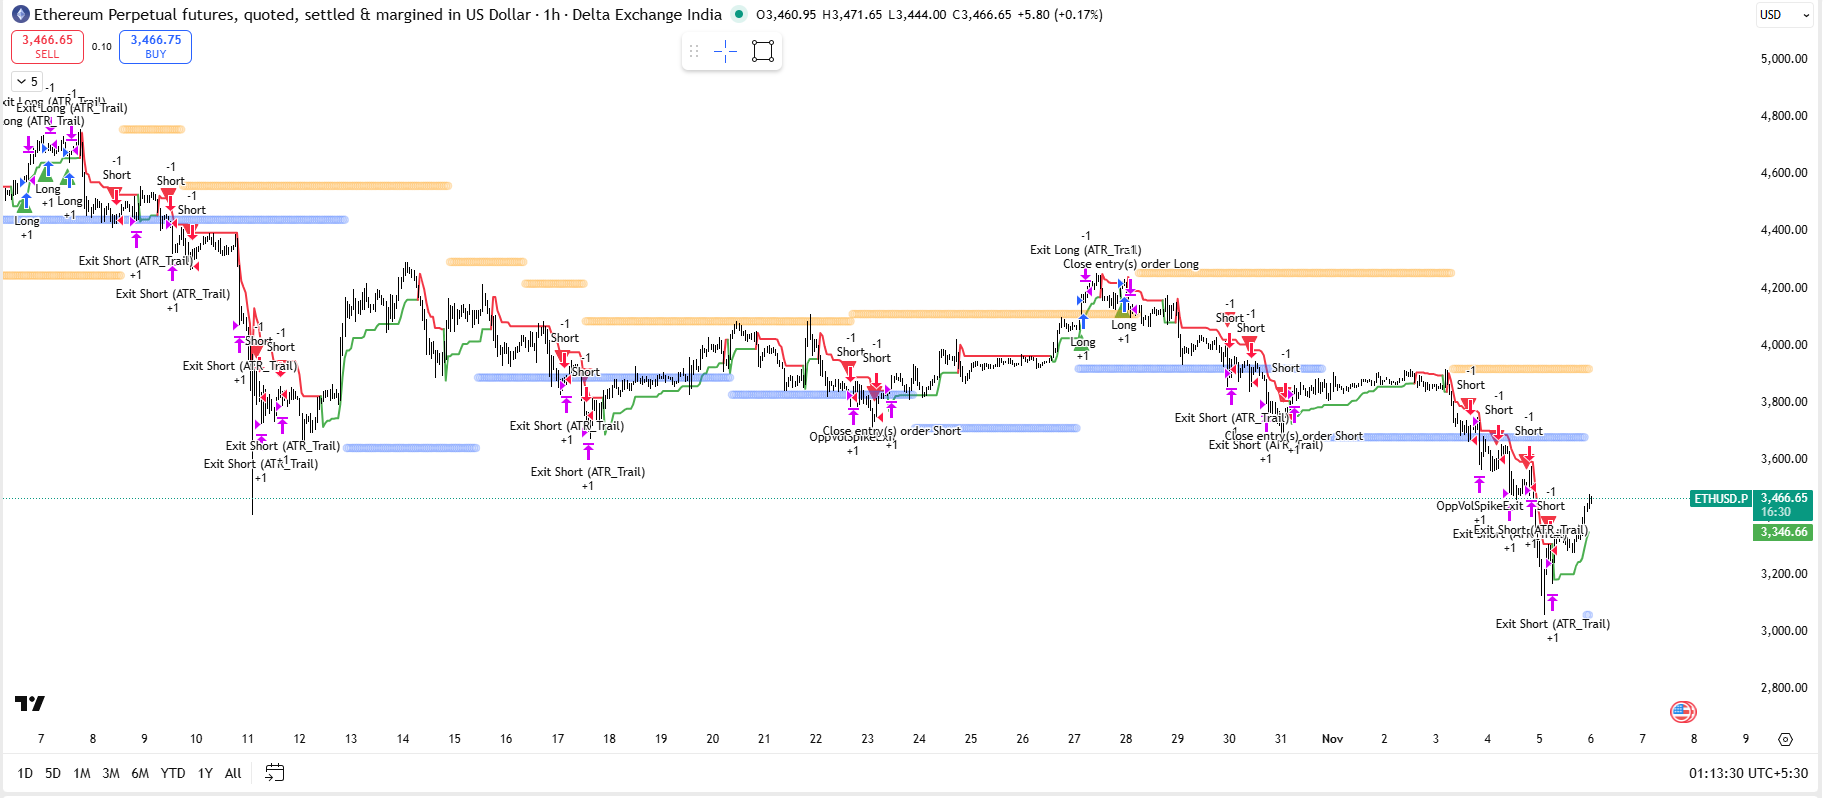This screenshot has width=1825, height=798.
Task: Choose the All time range
Action: click(233, 773)
